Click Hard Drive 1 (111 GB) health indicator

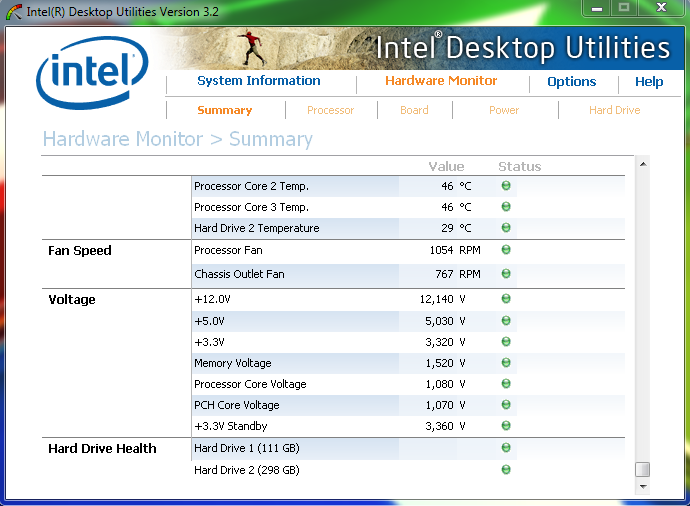tap(506, 447)
